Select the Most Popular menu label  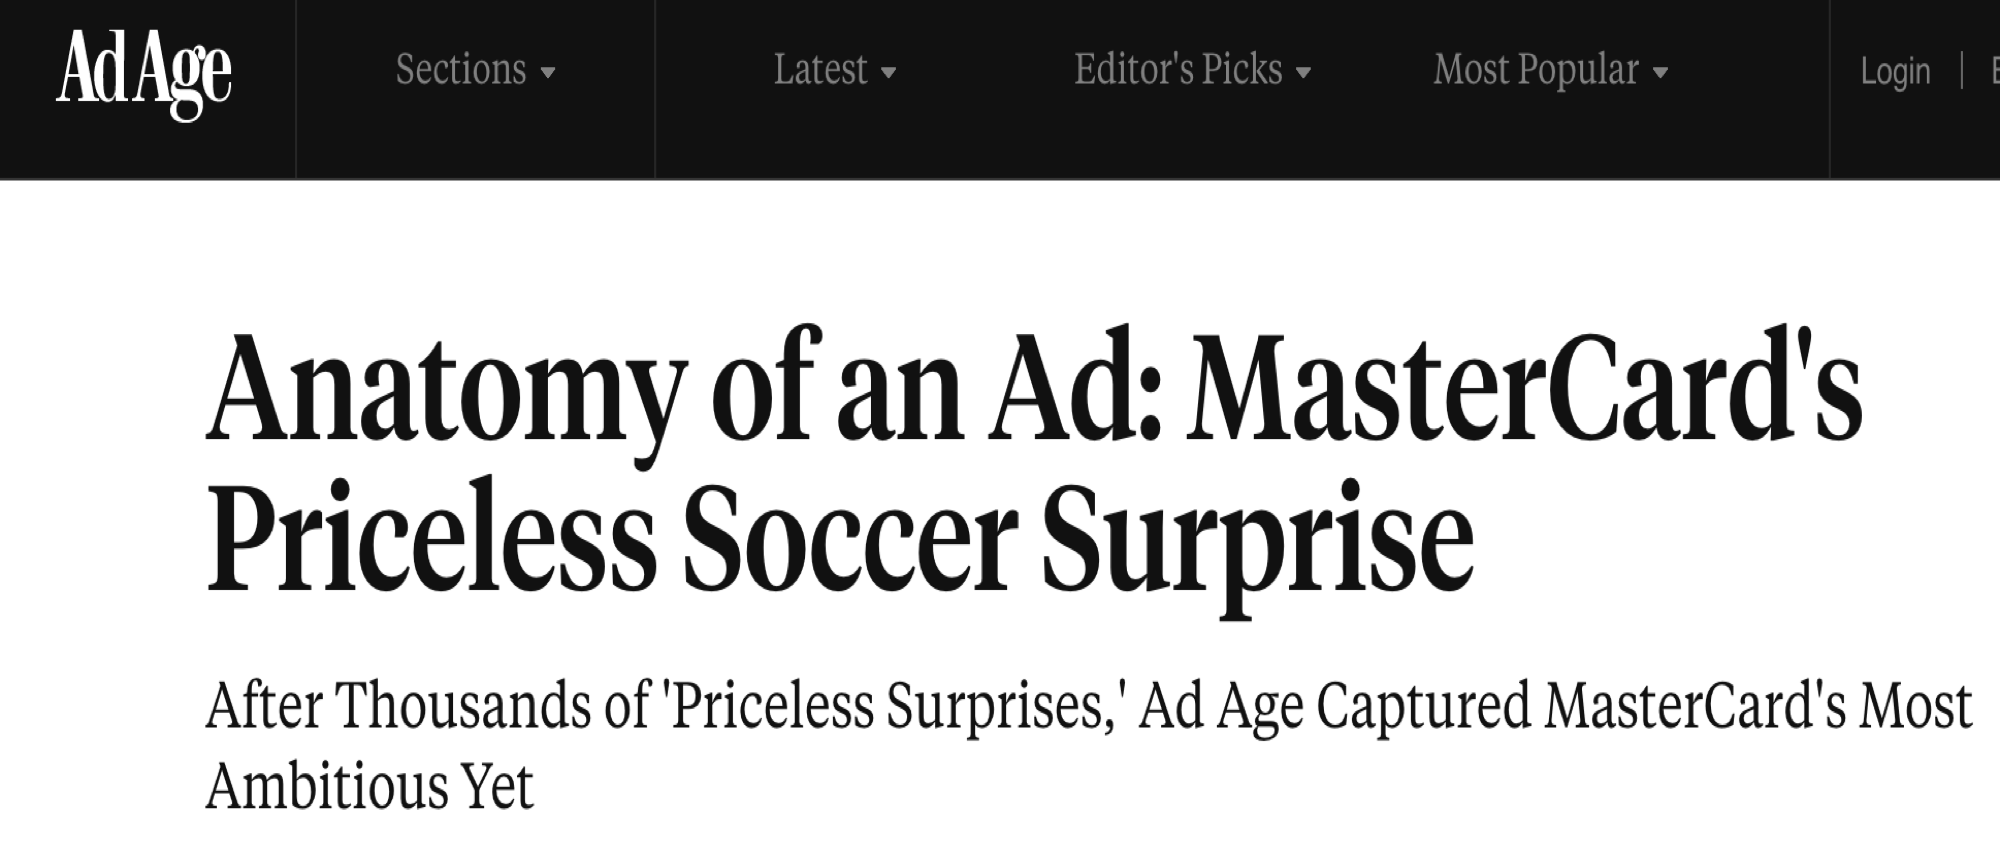1536,70
